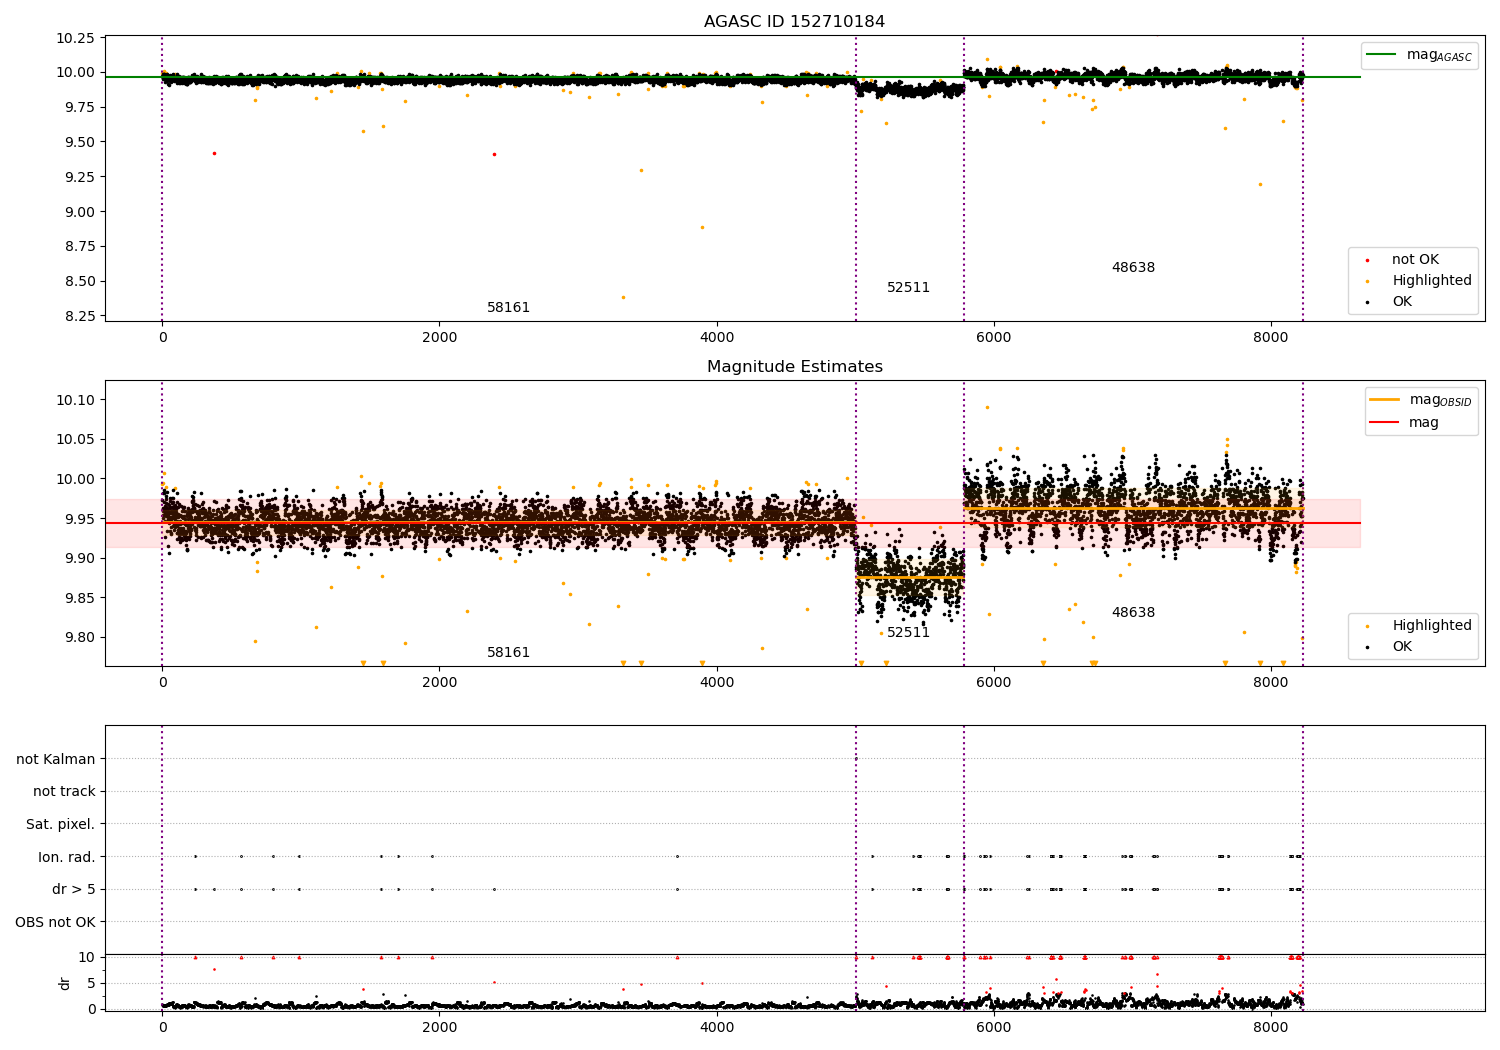
Task: Click the "48638" annotation in the top plot
Action: 1133,268
